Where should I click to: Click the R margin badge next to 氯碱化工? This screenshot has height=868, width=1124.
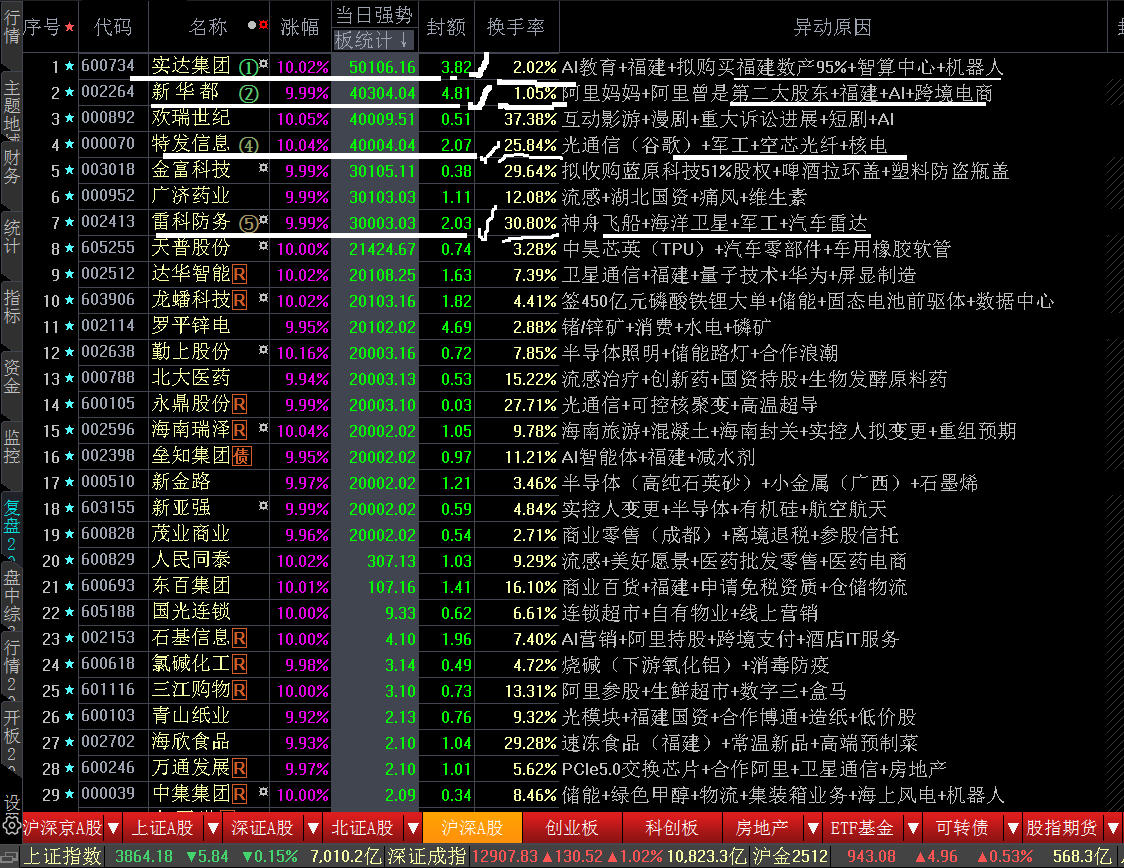click(239, 664)
